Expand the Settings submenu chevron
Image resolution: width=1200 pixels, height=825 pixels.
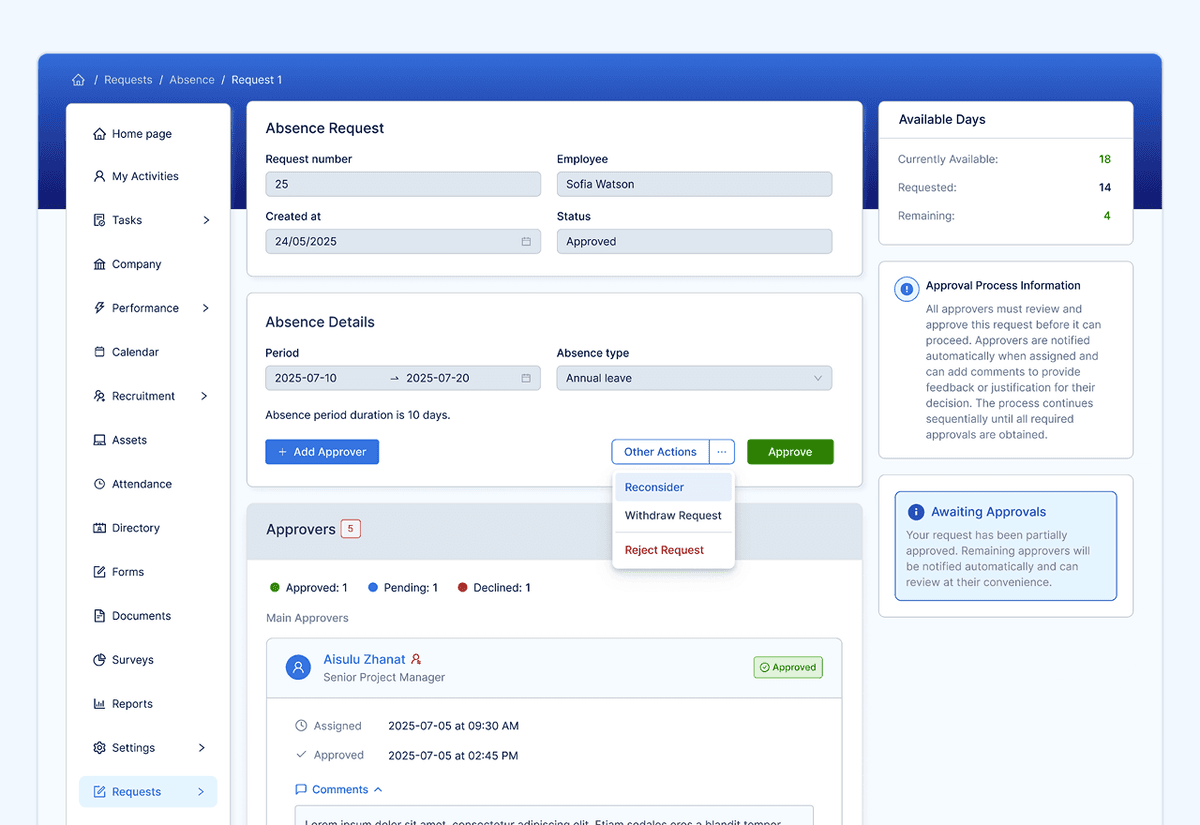point(202,748)
